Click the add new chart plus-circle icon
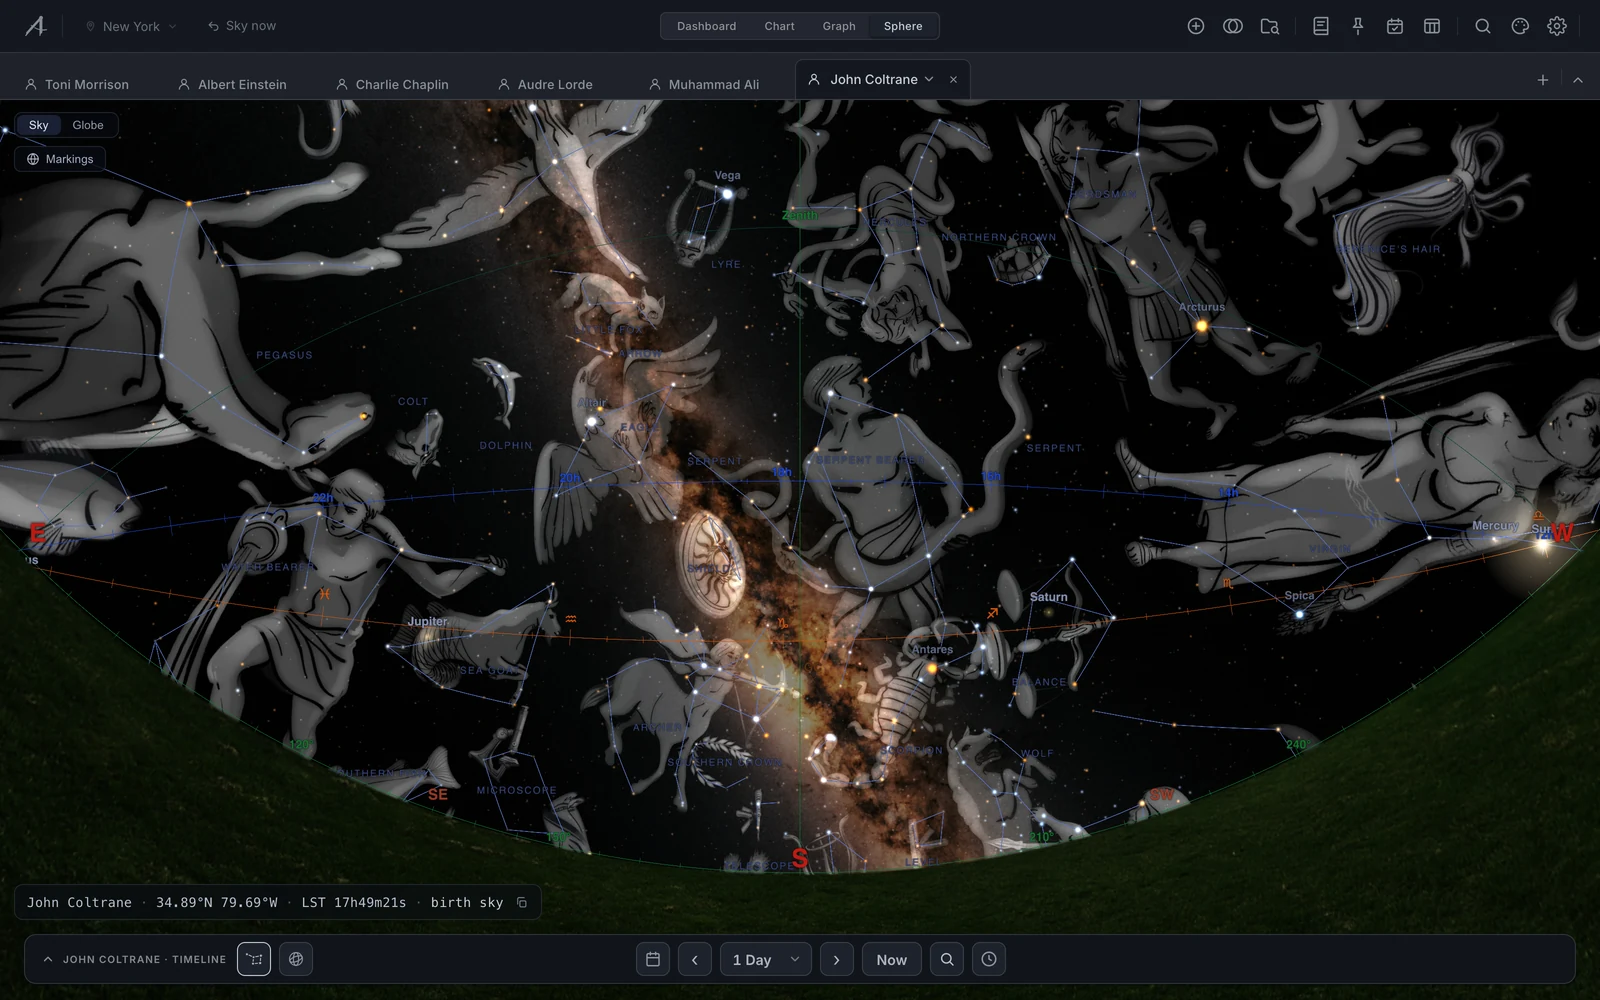 tap(1195, 26)
